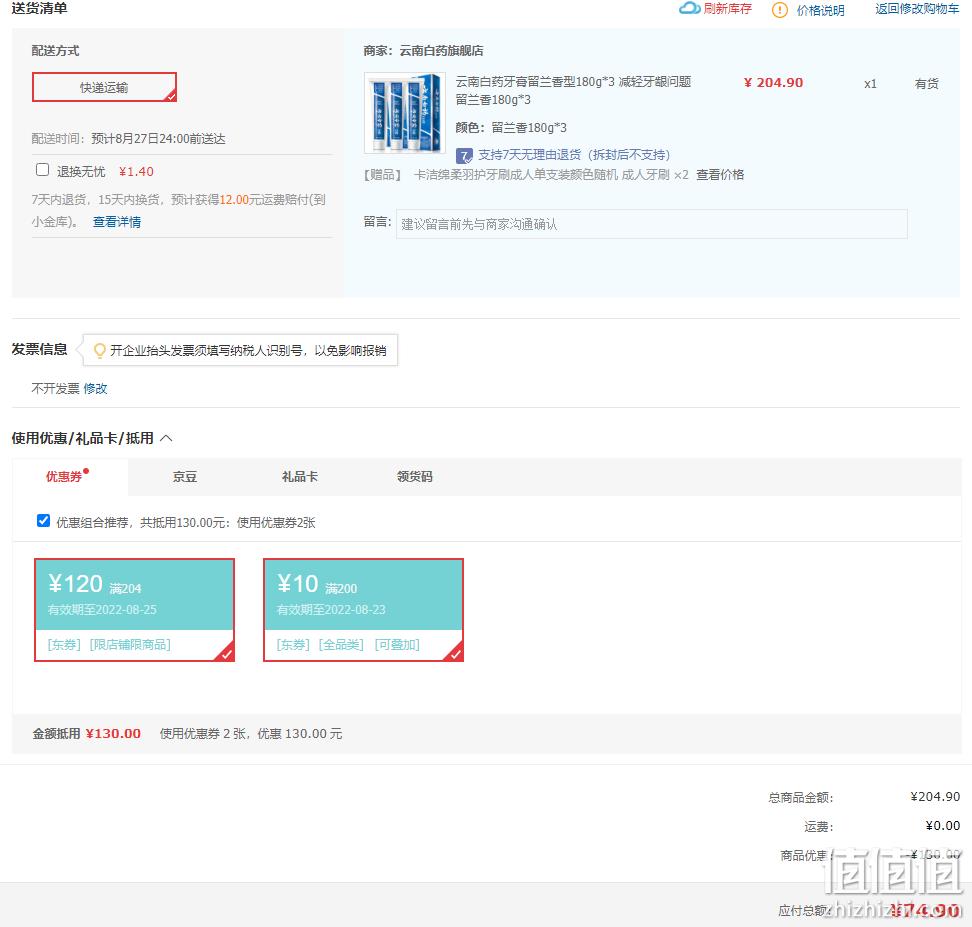Viewport: 972px width, 927px height.
Task: Click the invoice tip lightbulb icon
Action: (99, 351)
